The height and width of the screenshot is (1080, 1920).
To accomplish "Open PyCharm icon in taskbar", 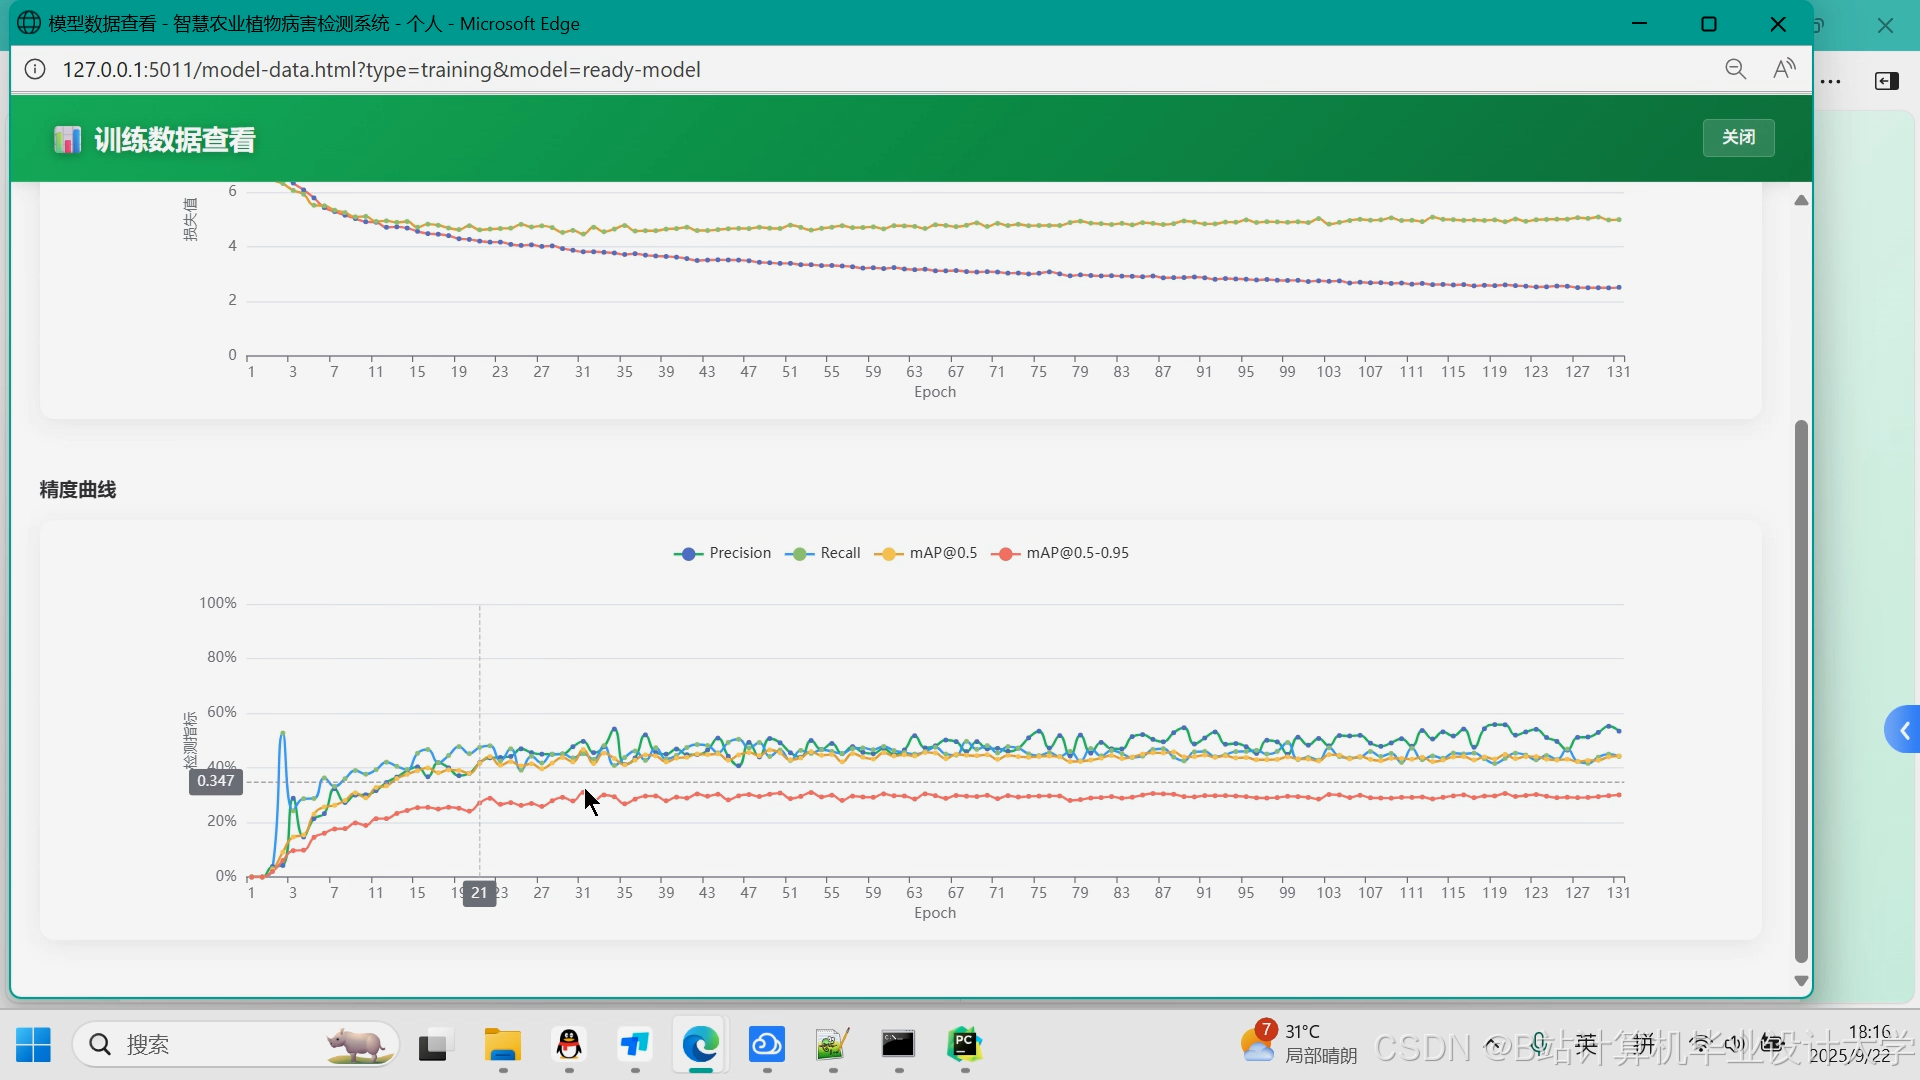I will pos(964,1045).
